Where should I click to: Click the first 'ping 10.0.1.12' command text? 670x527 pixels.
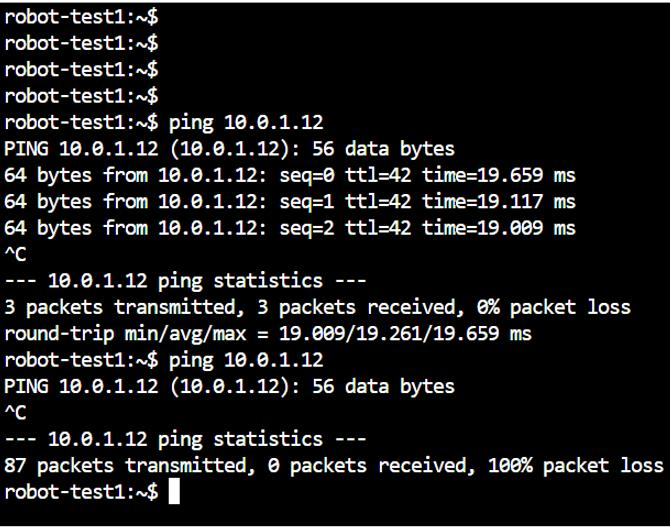[x=246, y=123]
